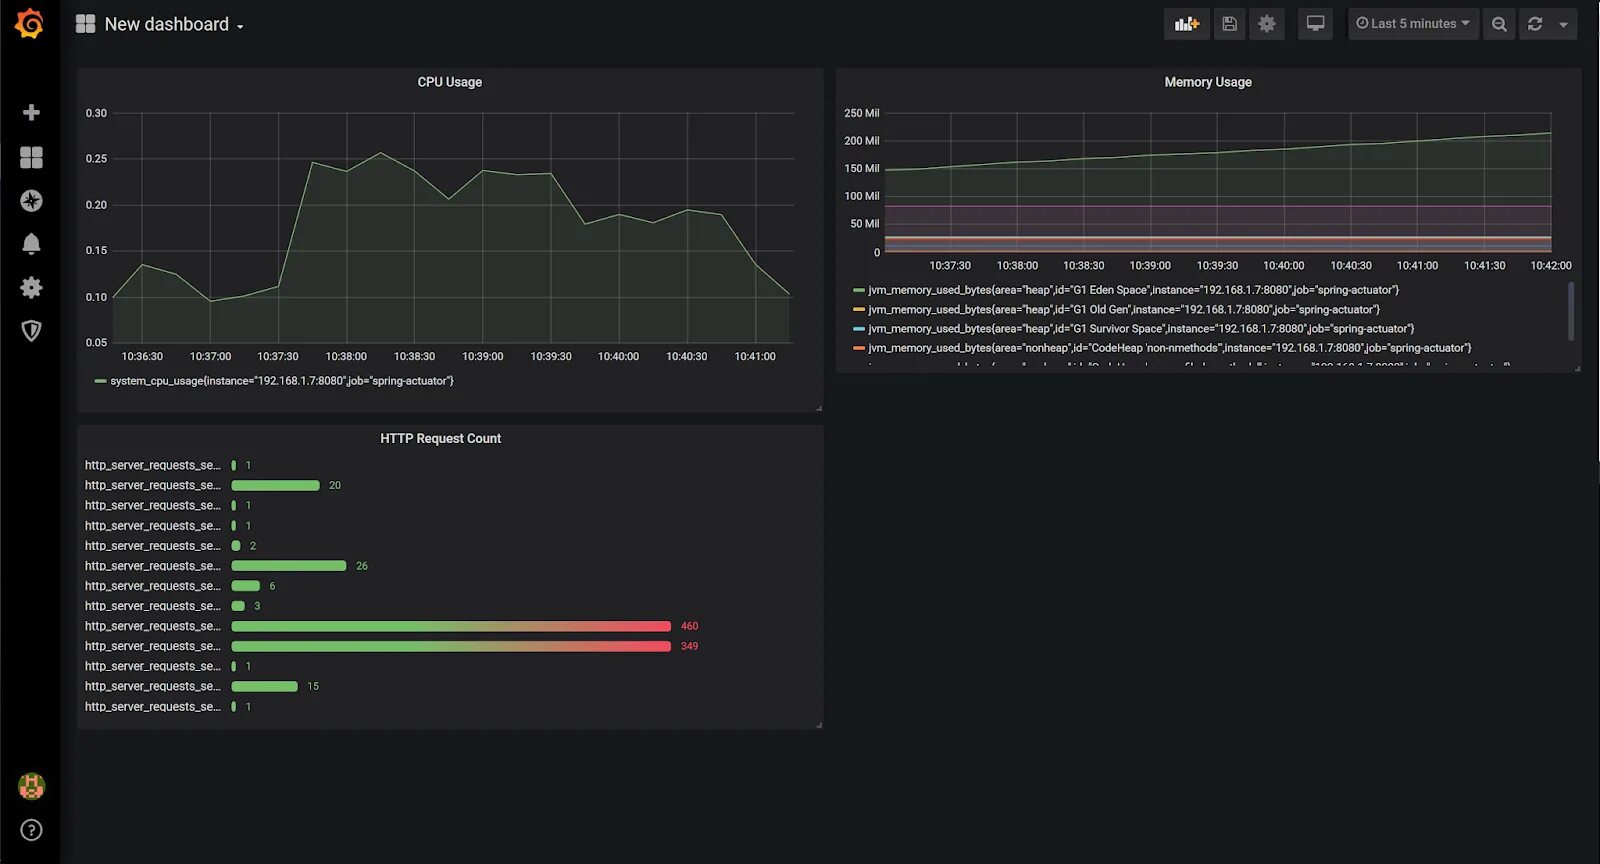Click the Memory Usage panel resize handle
The height and width of the screenshot is (864, 1600).
pyautogui.click(x=1577, y=368)
